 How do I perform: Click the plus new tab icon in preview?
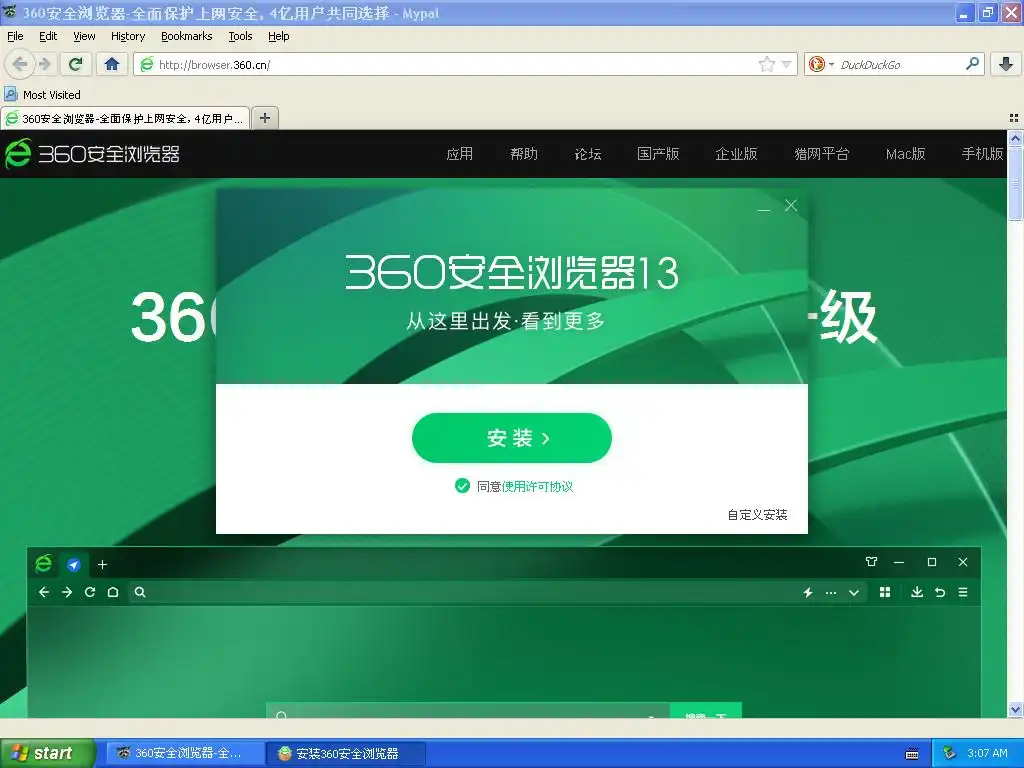[x=103, y=565]
